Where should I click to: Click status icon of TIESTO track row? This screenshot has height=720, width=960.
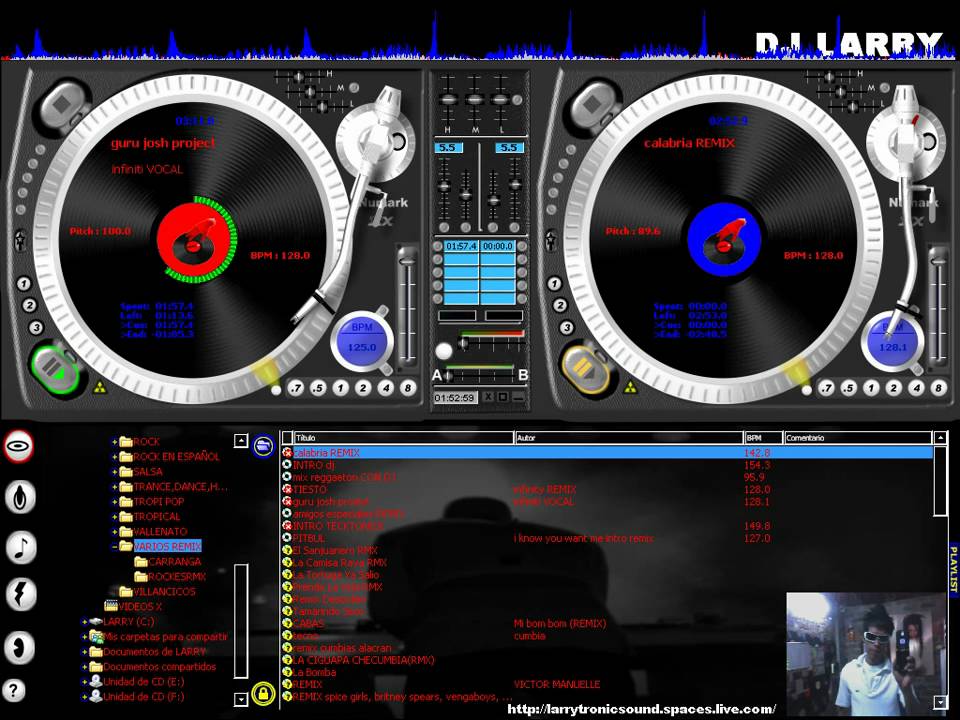[x=287, y=489]
